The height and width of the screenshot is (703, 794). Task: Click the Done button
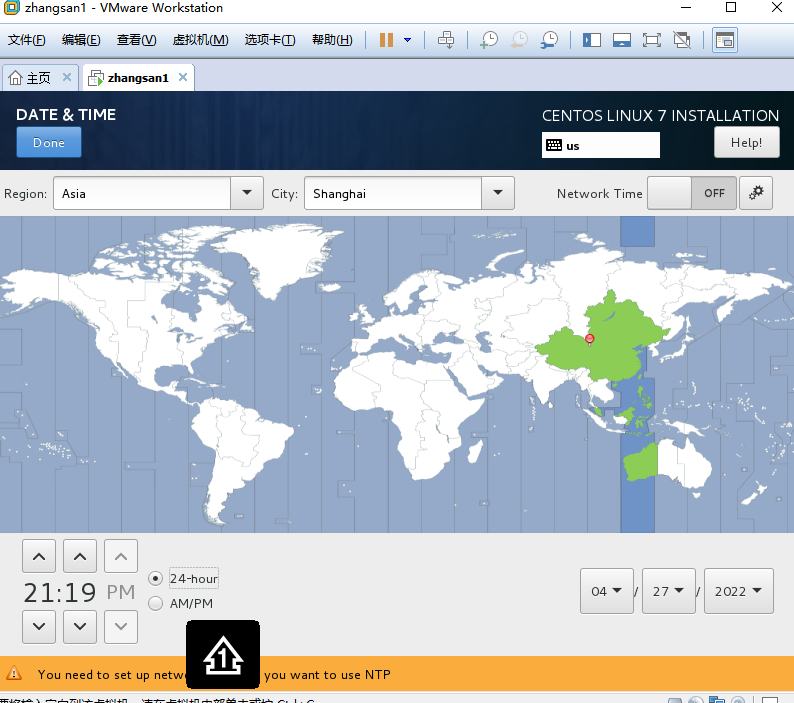click(49, 142)
